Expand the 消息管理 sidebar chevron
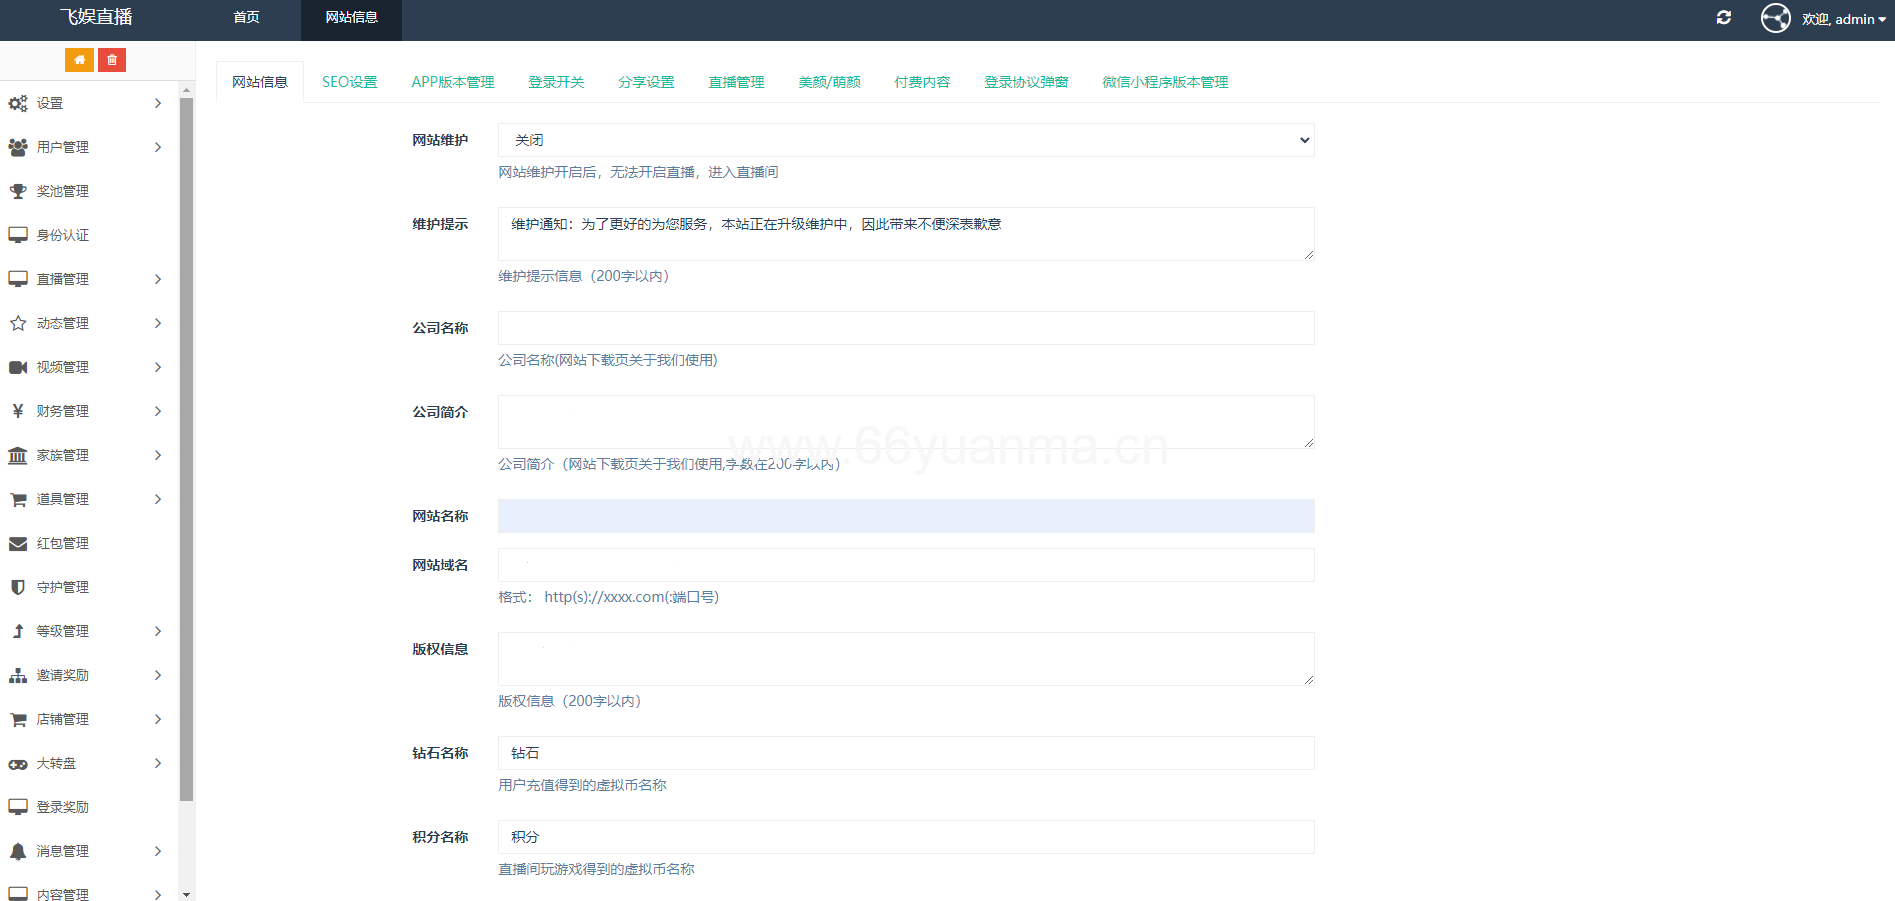Image resolution: width=1895 pixels, height=901 pixels. 158,851
